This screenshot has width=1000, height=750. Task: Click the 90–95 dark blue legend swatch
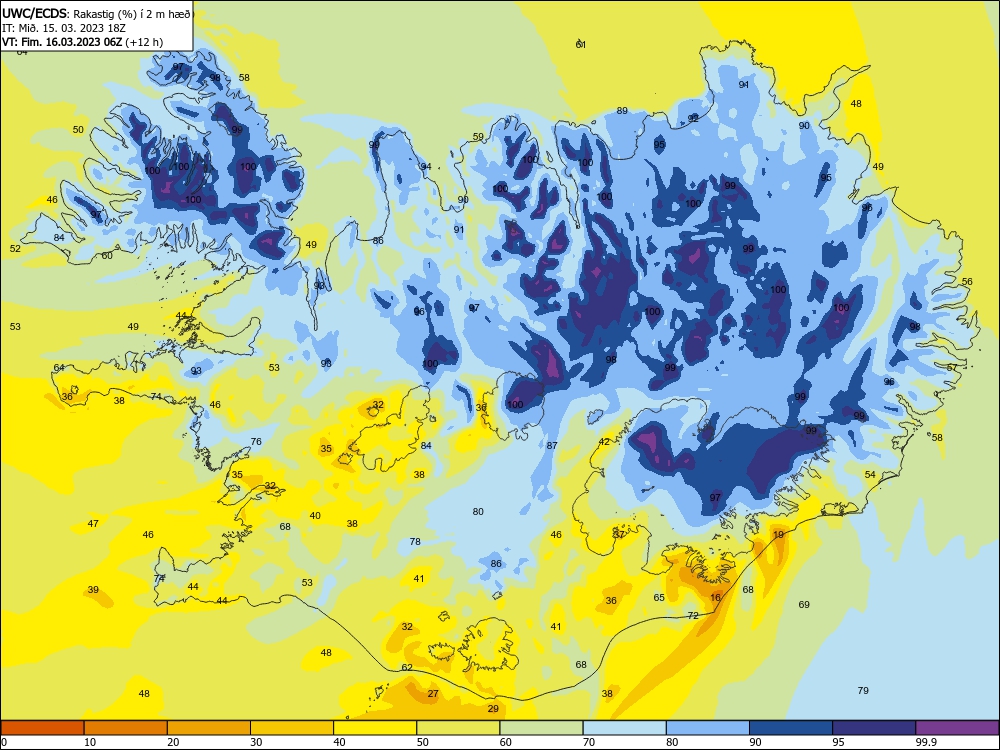(791, 728)
